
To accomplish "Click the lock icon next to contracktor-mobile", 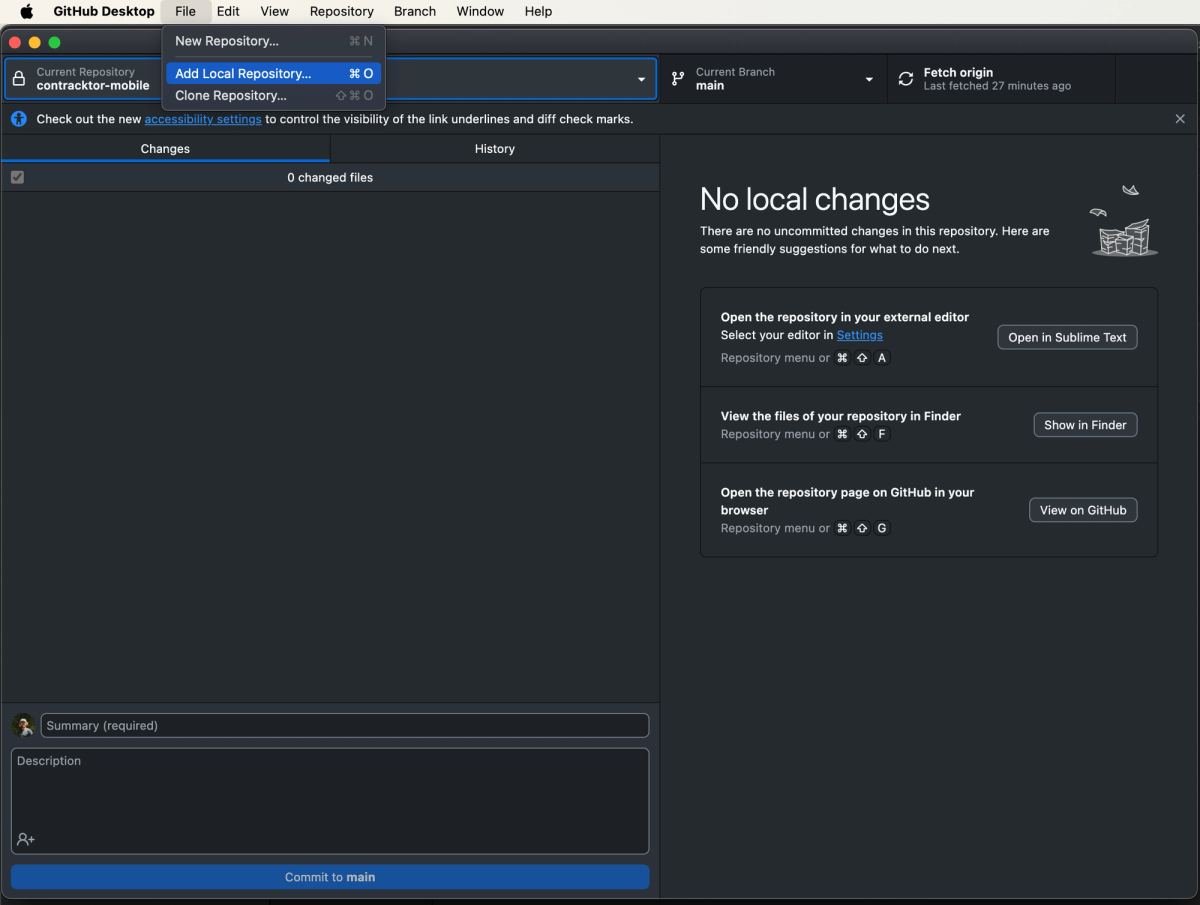I will (x=20, y=78).
